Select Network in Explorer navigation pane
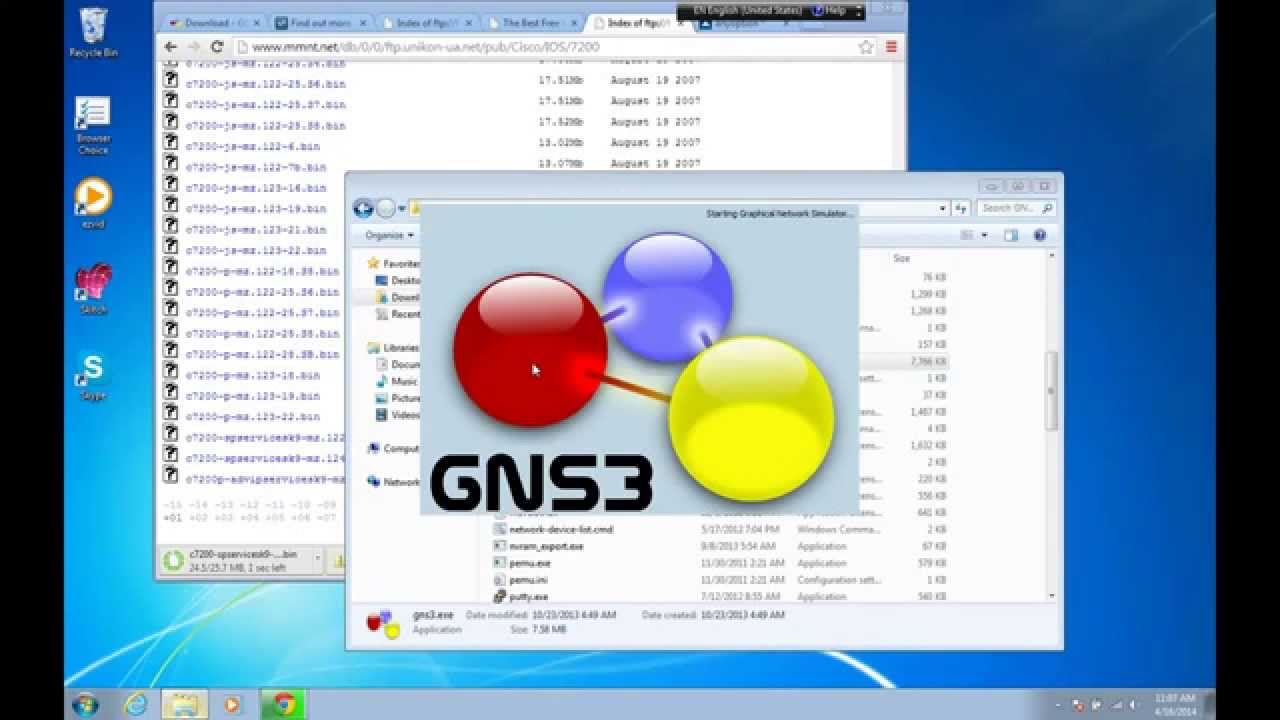 394,481
